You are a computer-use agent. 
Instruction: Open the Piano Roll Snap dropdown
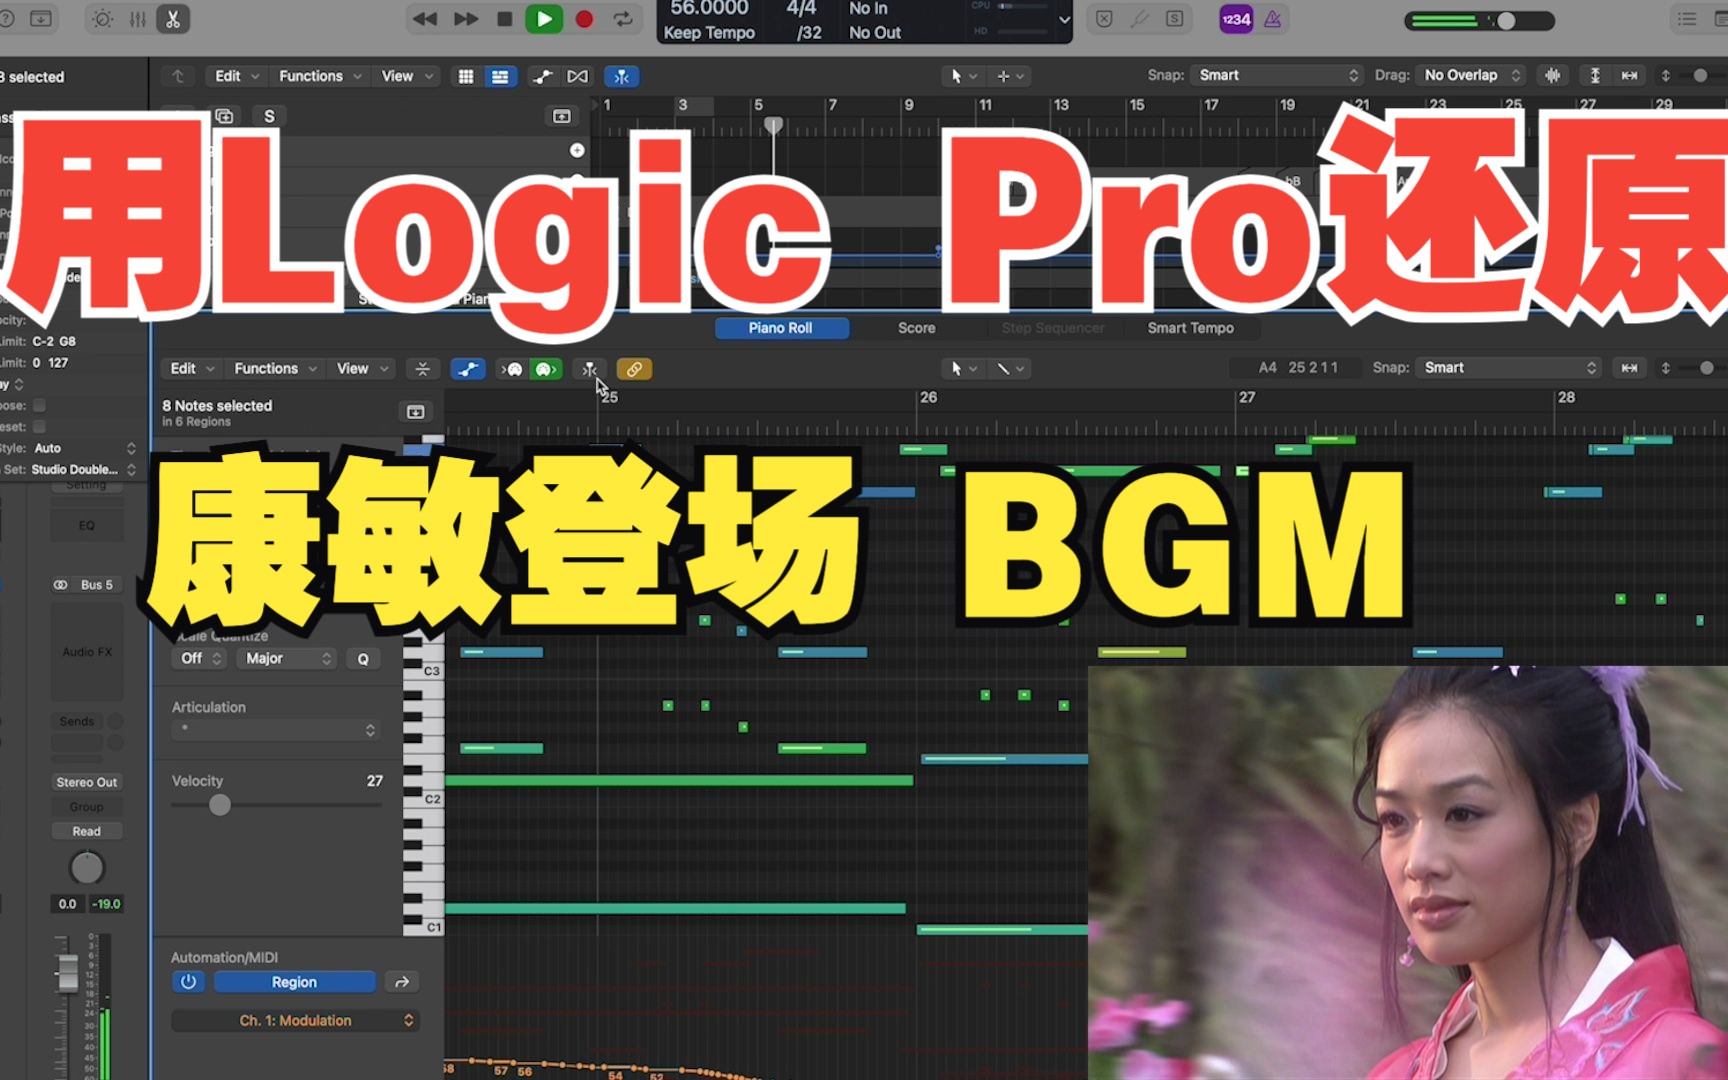coord(1507,367)
